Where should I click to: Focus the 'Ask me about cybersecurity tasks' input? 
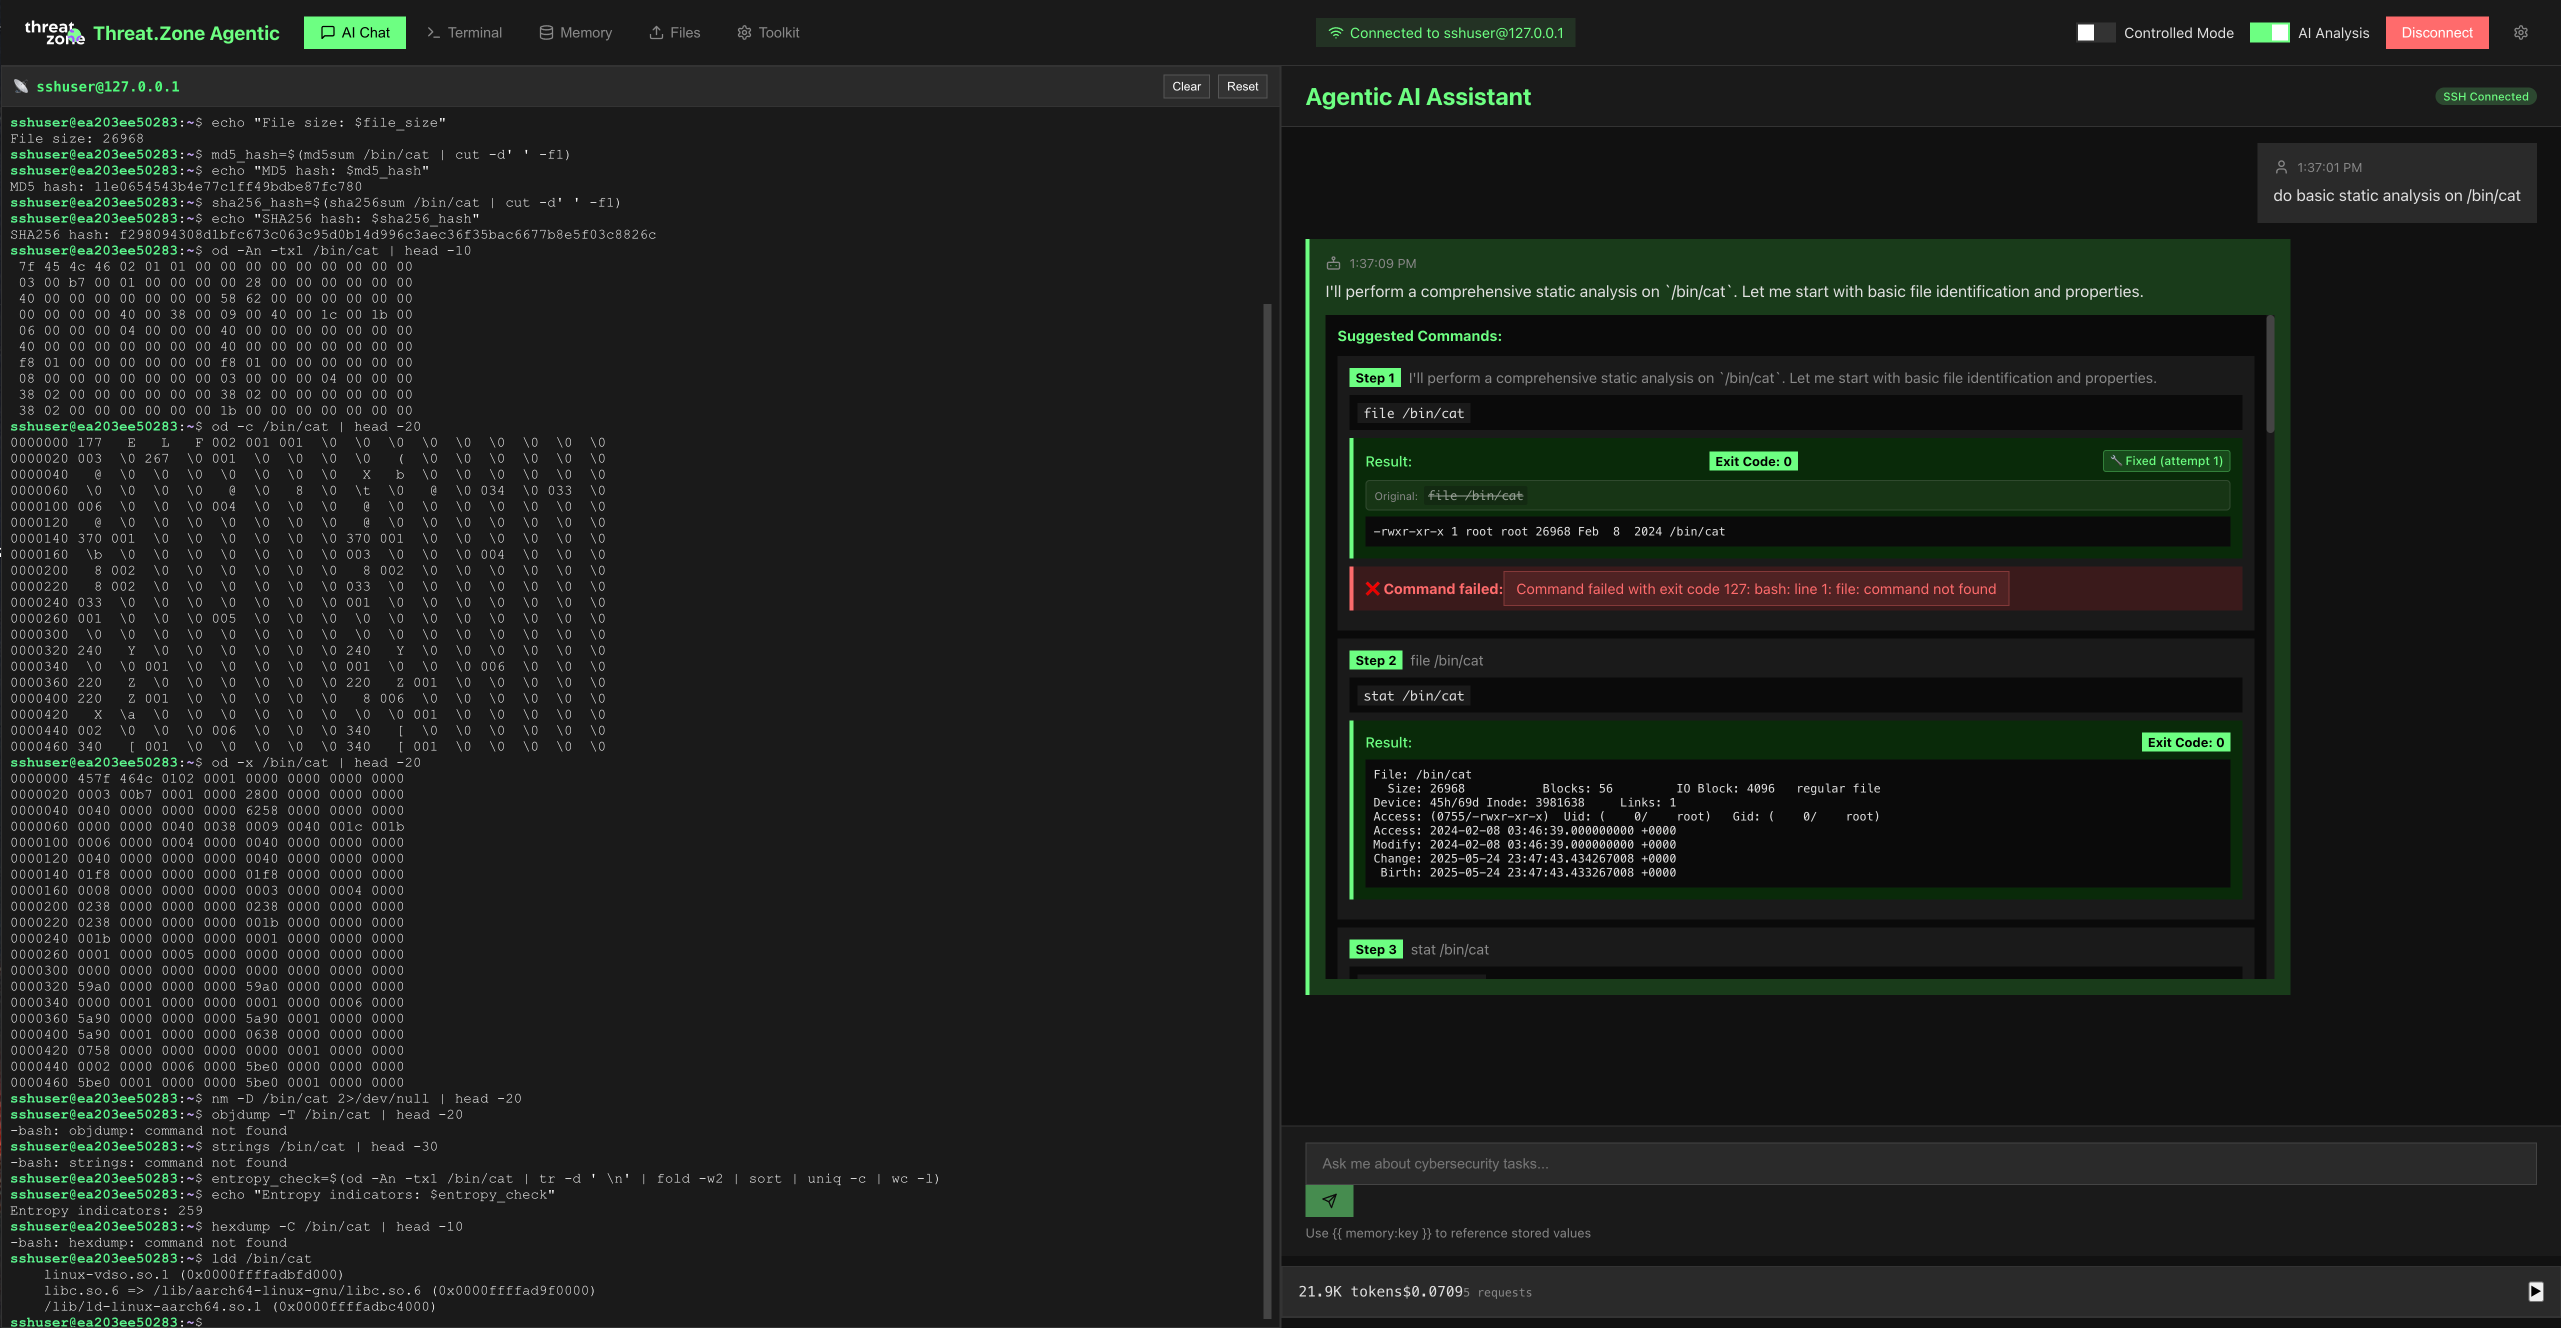[1920, 1164]
